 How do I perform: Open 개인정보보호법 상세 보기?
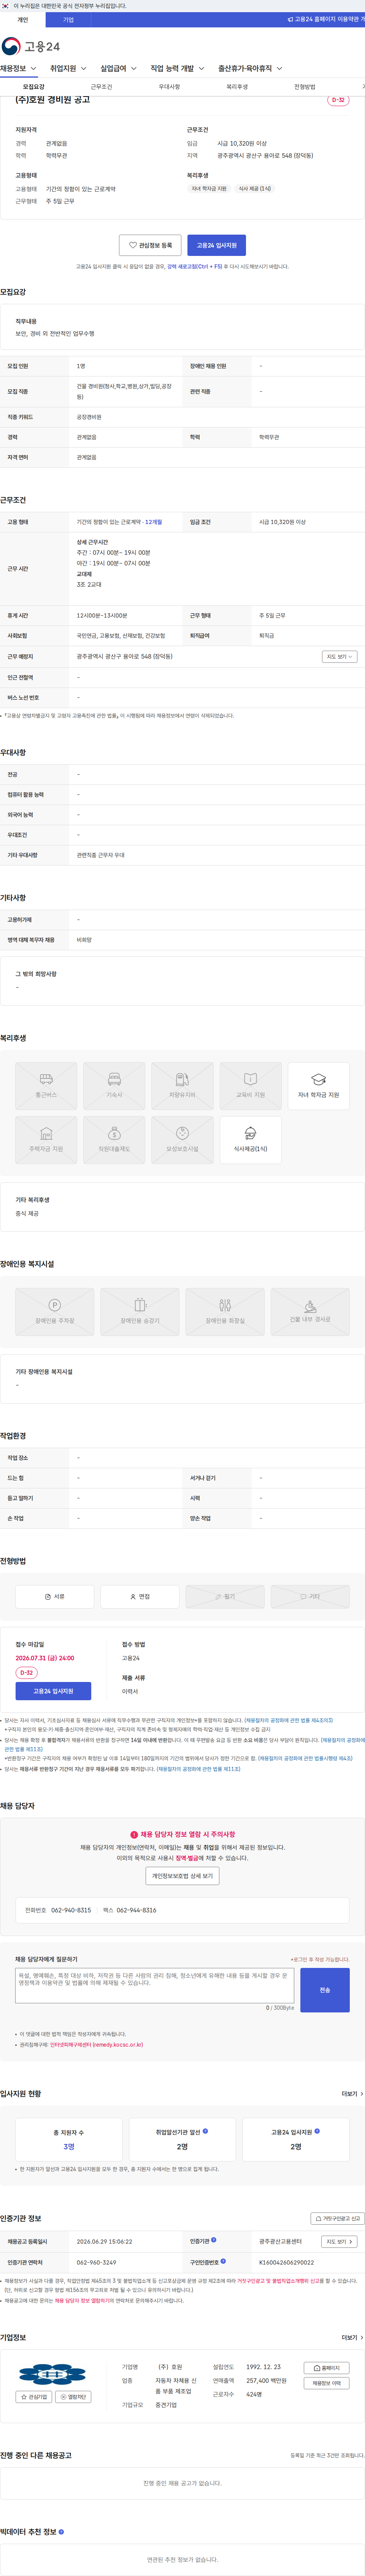182,1876
